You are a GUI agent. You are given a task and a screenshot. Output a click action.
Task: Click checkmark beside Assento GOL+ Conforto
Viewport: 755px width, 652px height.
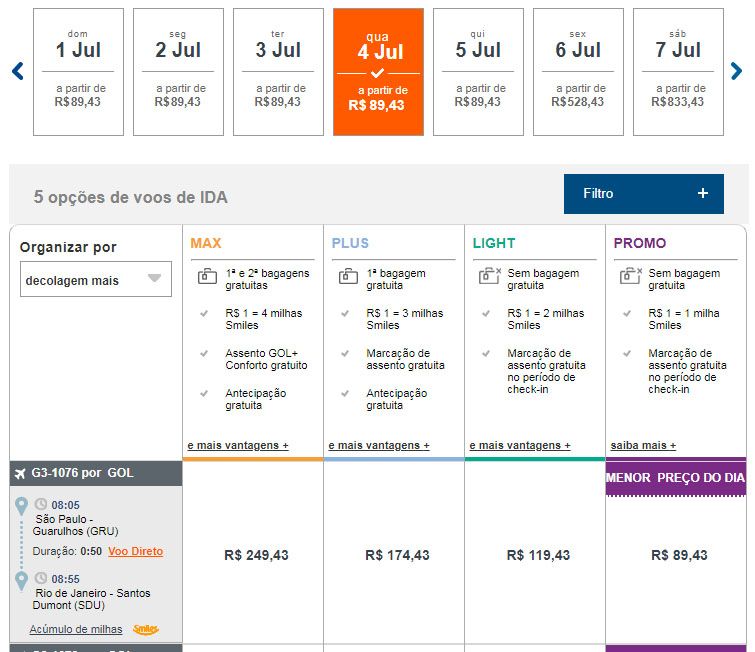[x=204, y=353]
